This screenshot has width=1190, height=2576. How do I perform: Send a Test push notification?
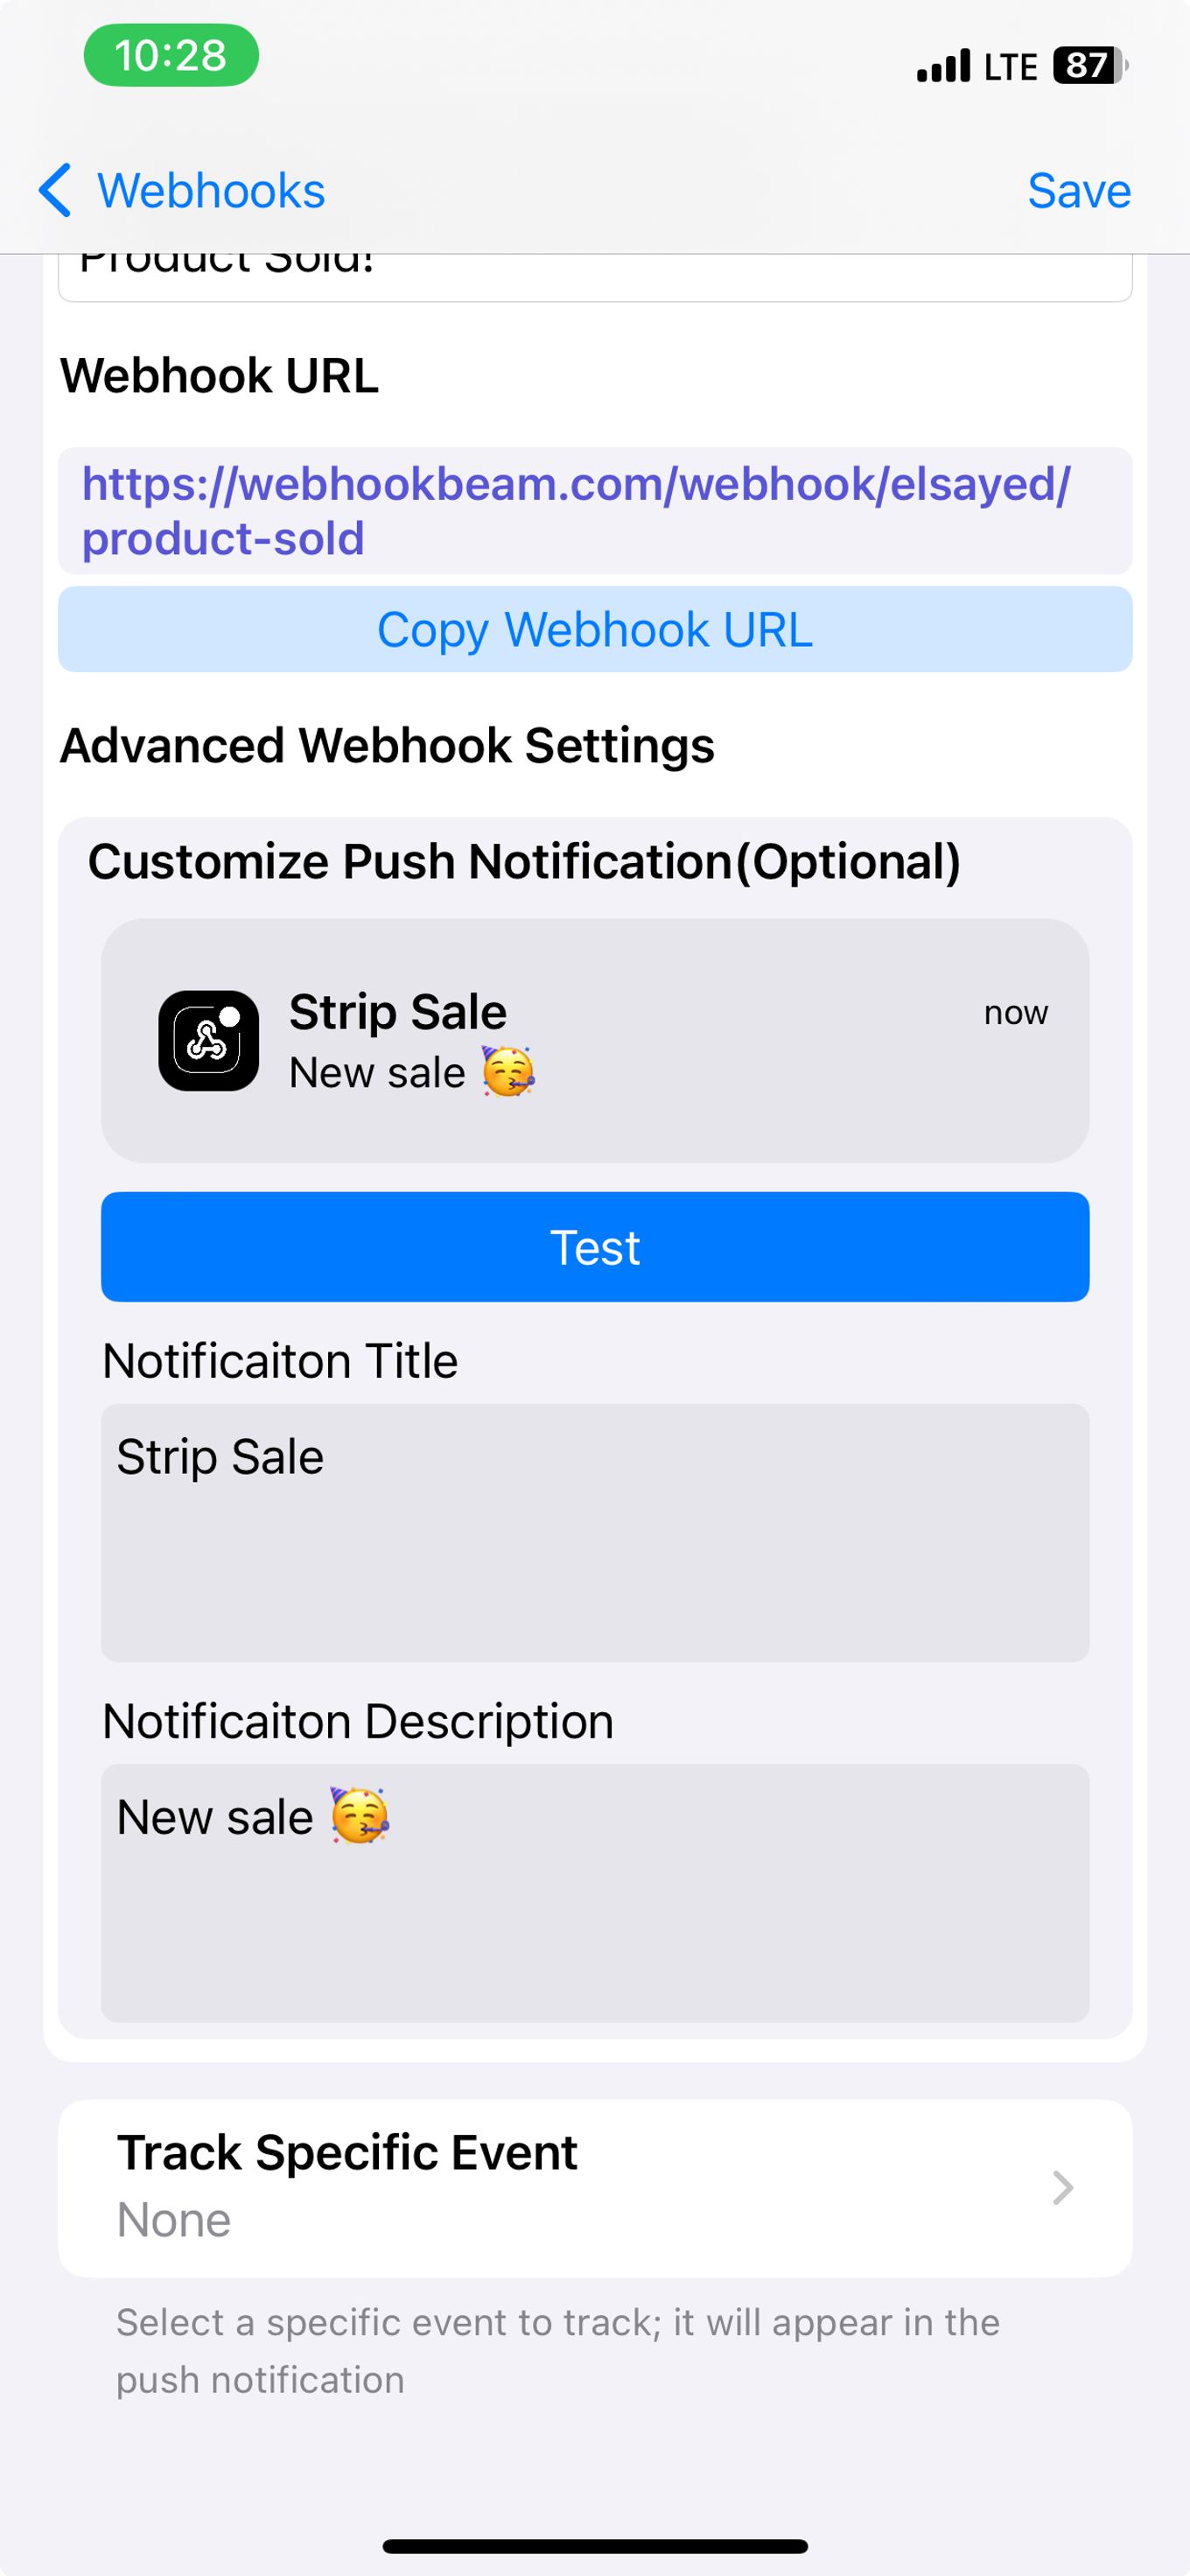click(x=595, y=1246)
